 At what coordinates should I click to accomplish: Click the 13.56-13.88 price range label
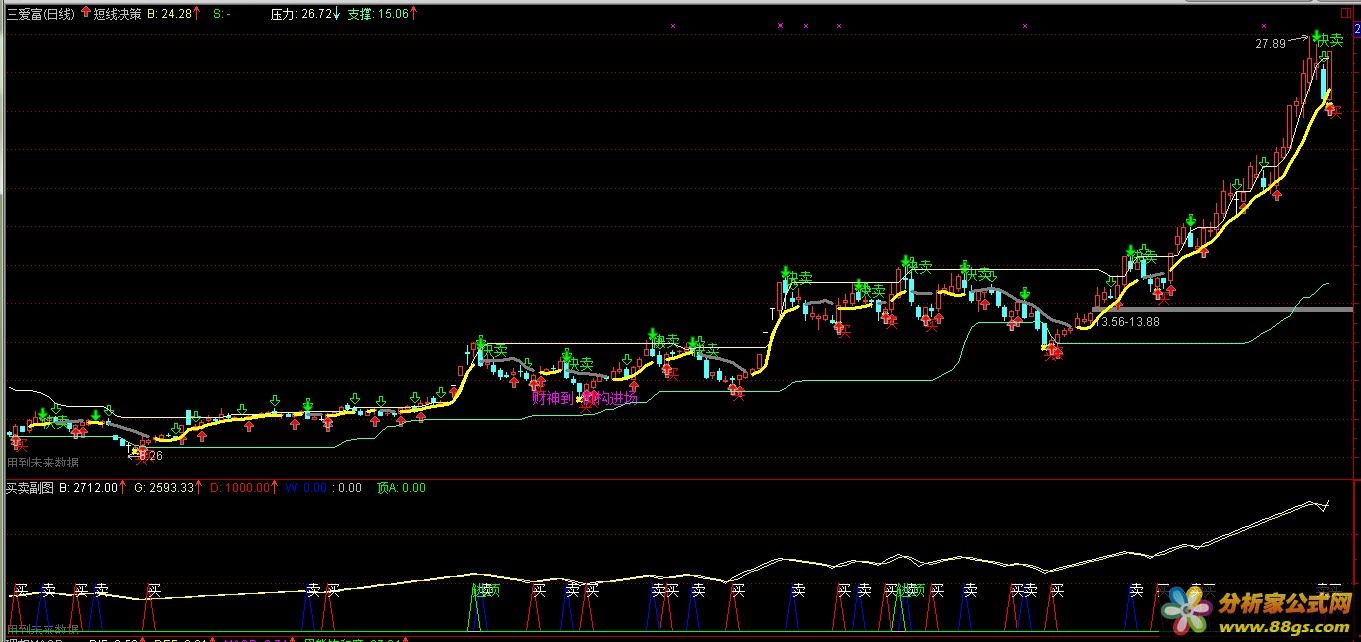[1127, 322]
